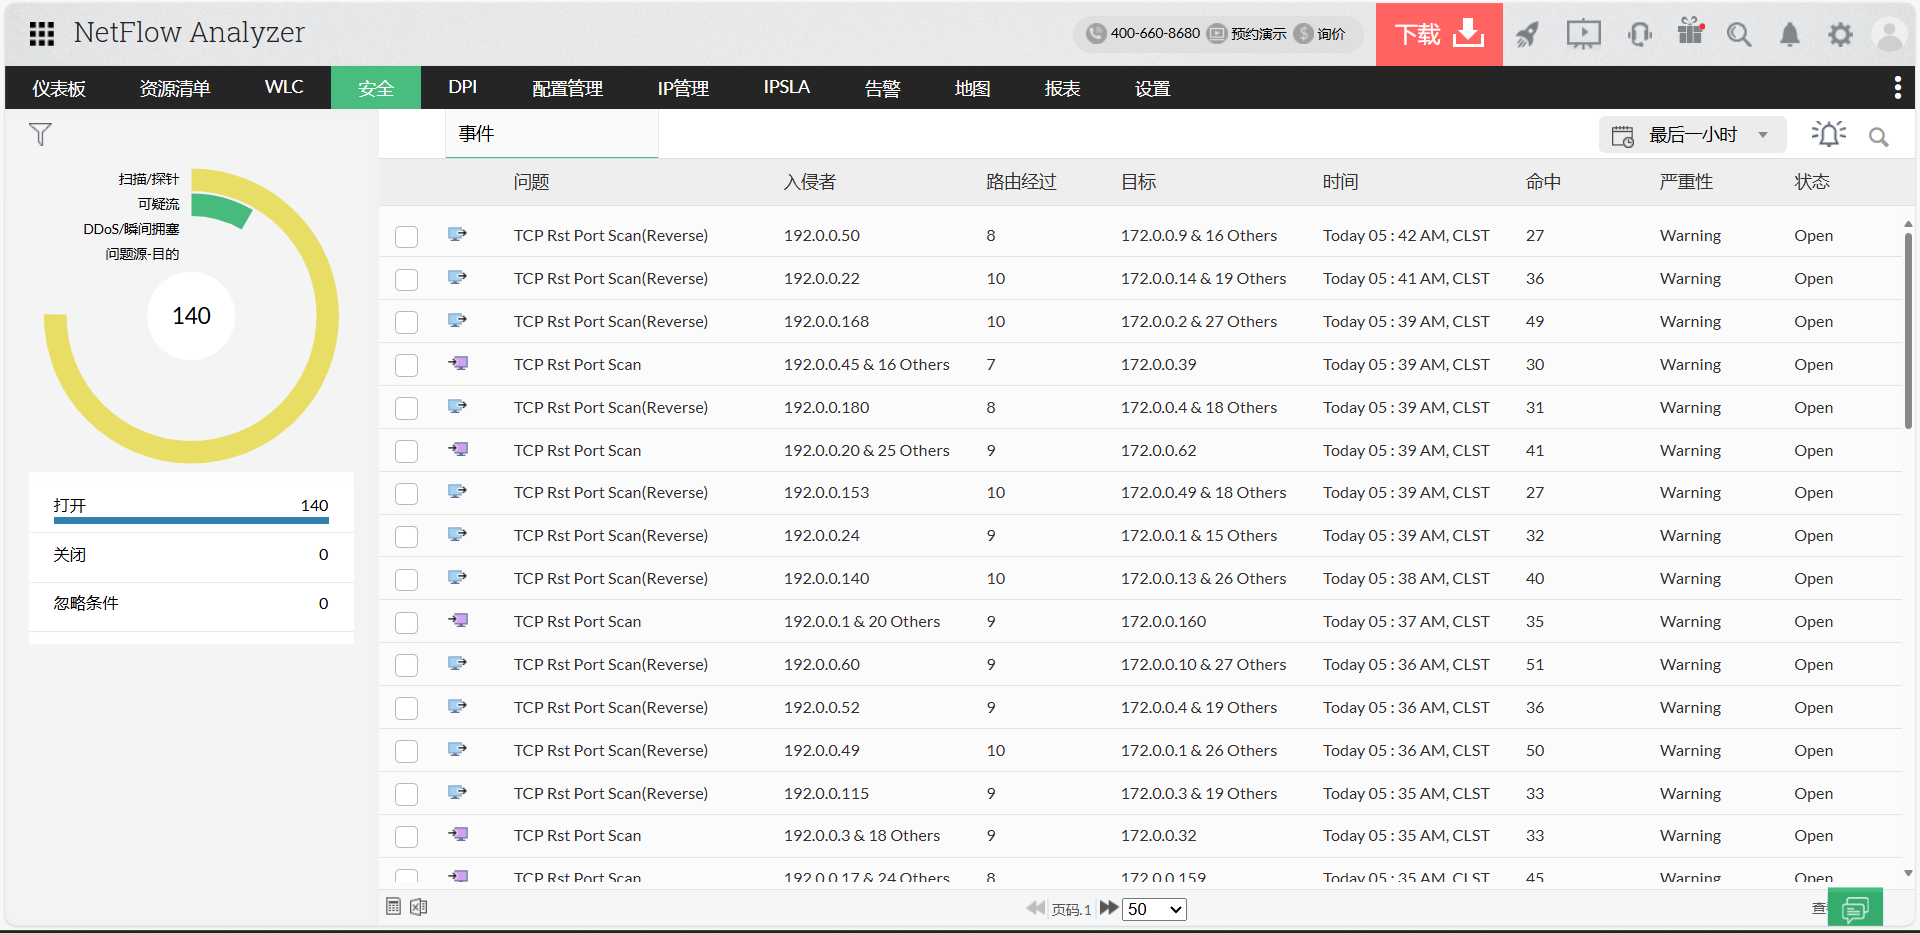The image size is (1920, 933).
Task: Open the three-dot overflow menu
Action: [x=1897, y=88]
